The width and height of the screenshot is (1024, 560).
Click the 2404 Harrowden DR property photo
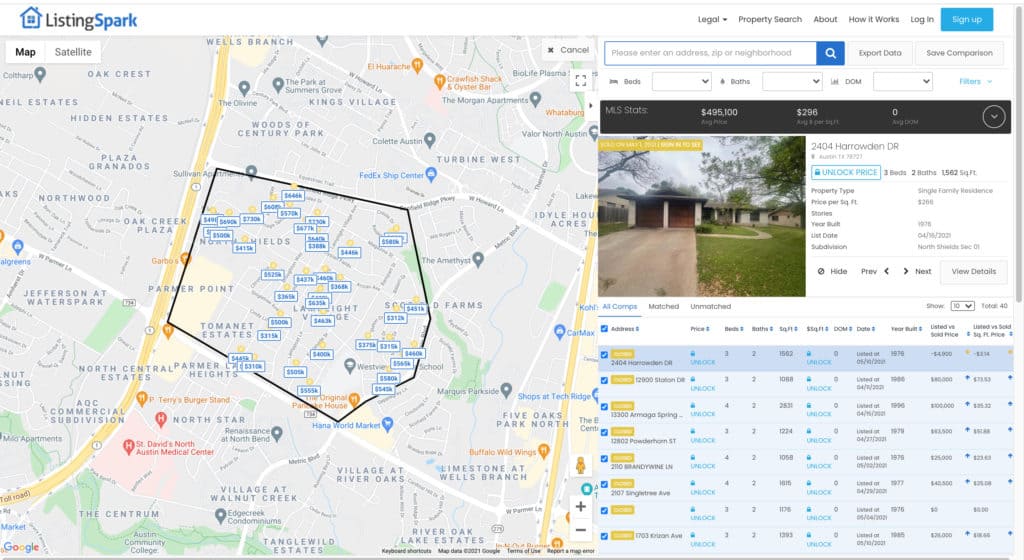point(702,217)
